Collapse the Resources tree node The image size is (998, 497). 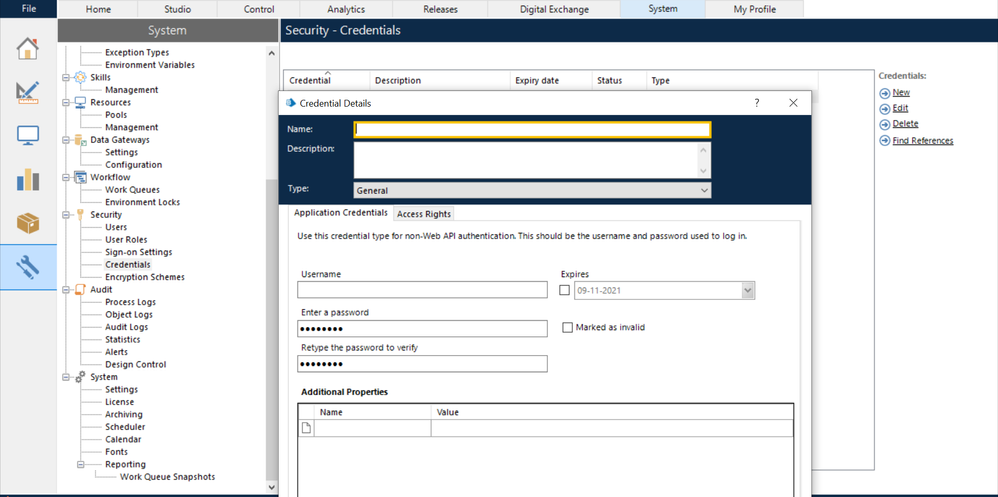pyautogui.click(x=66, y=102)
